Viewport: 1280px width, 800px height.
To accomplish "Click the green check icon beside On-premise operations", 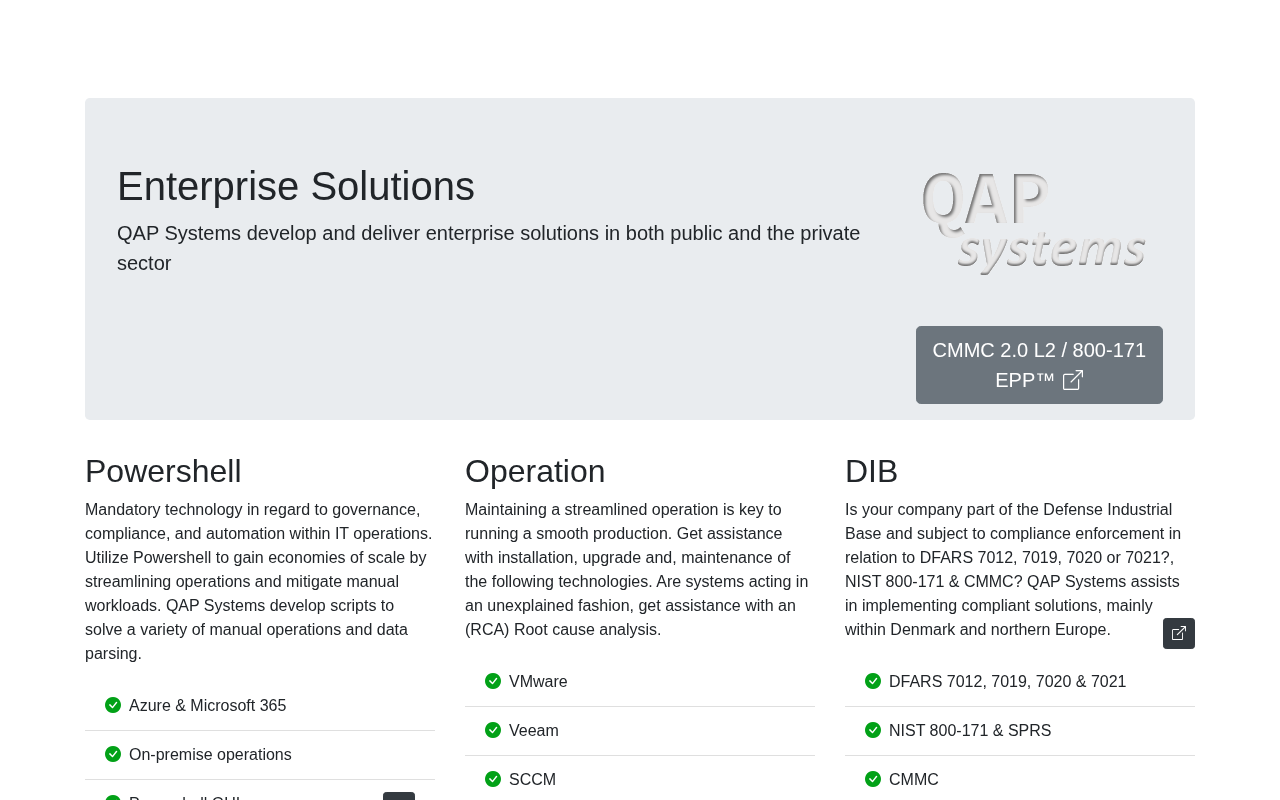I will (x=113, y=754).
